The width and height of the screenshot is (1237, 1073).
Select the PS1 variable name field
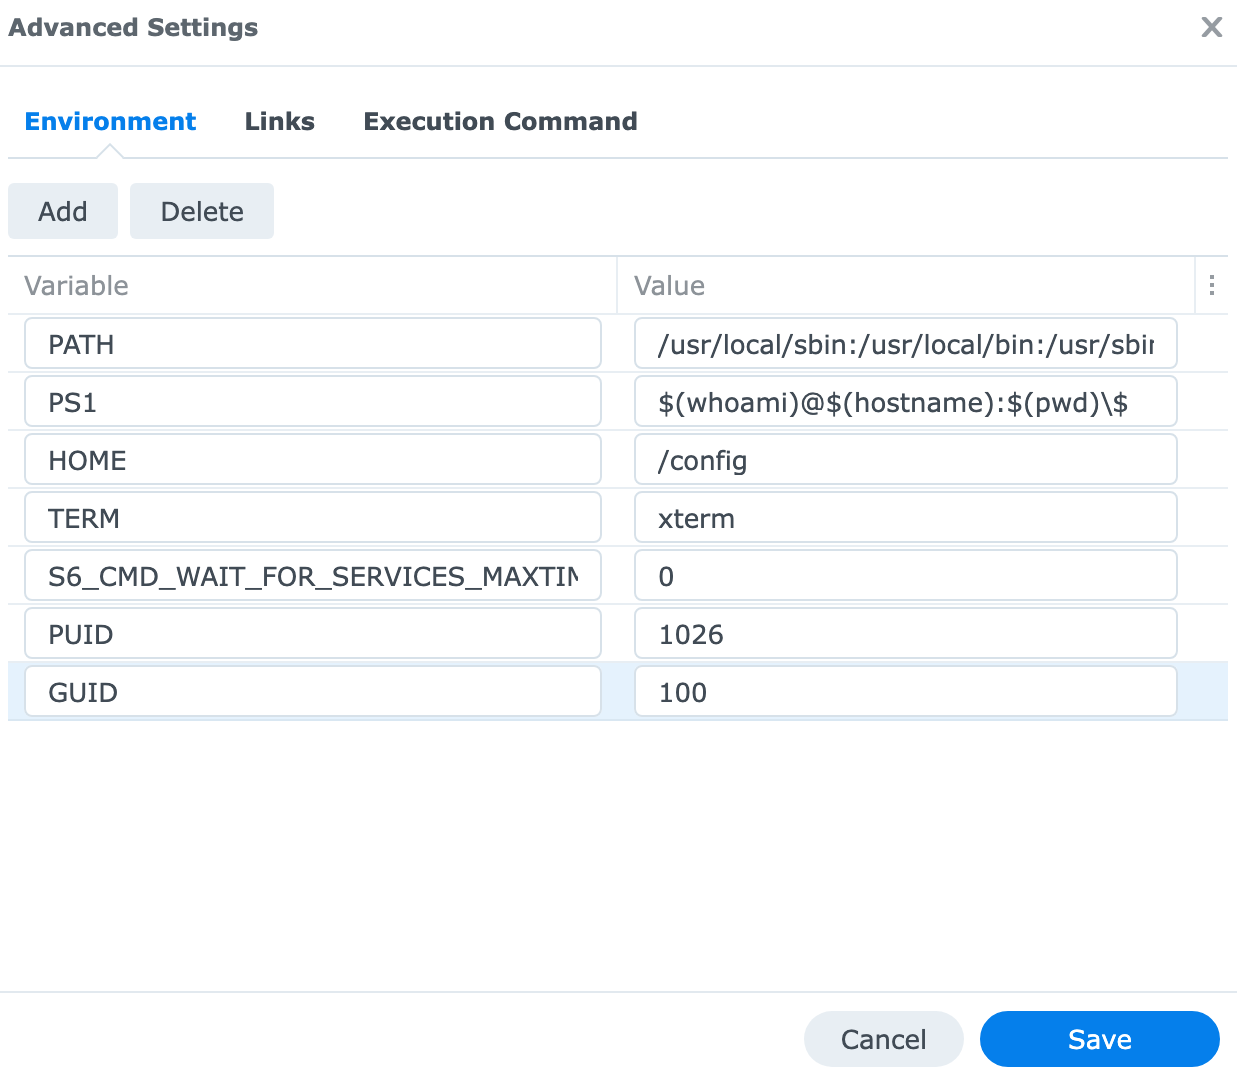(312, 401)
